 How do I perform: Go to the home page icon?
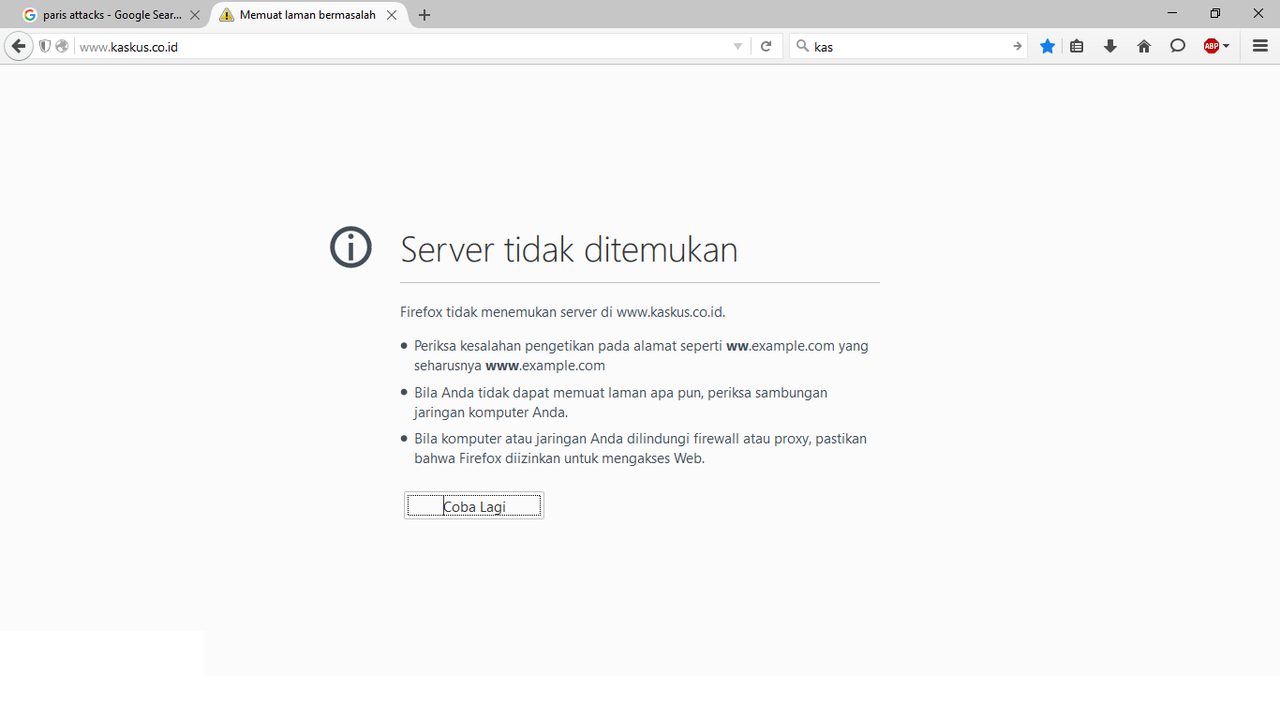tap(1144, 46)
